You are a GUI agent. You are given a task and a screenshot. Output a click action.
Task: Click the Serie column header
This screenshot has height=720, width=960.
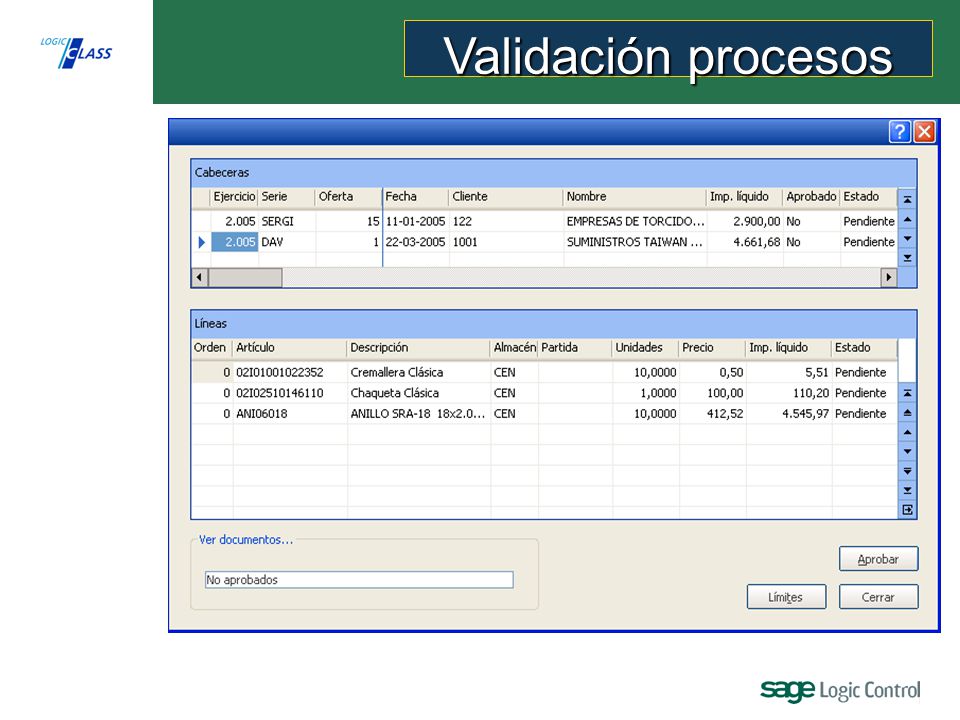(287, 197)
